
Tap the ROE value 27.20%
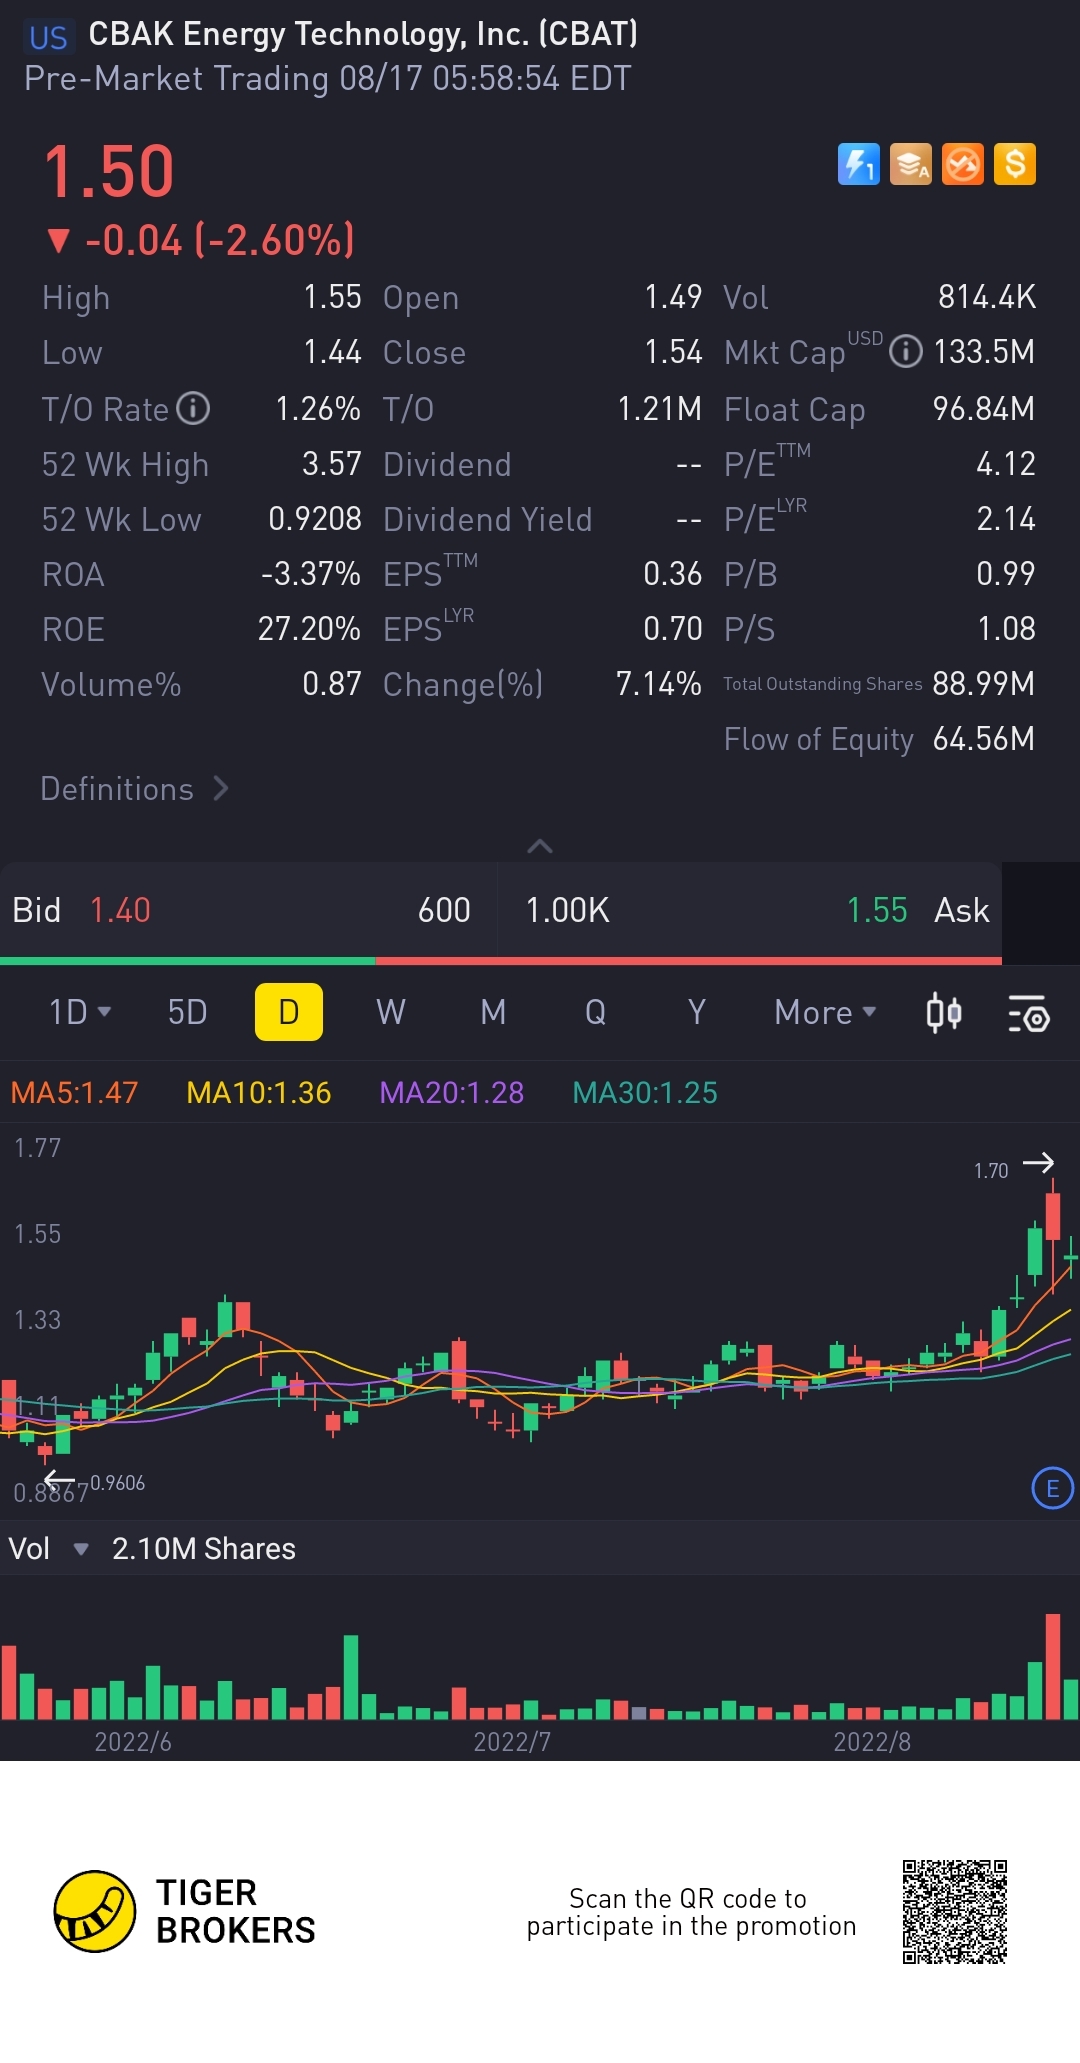[309, 628]
